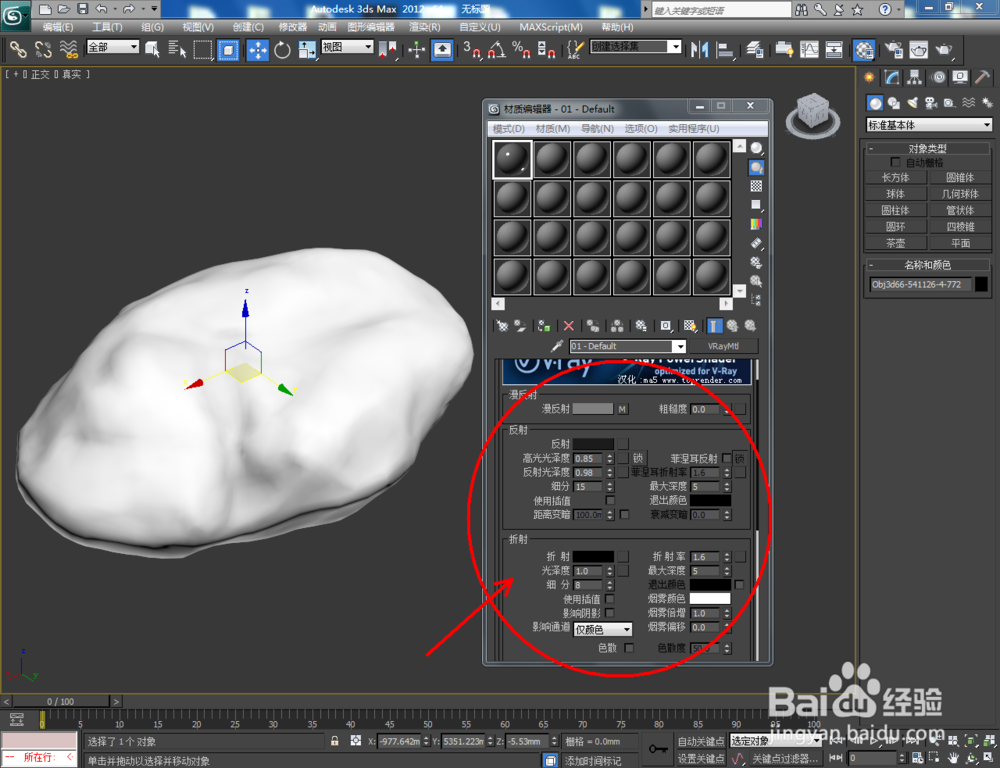
Task: Toggle Show Shaded Material in Viewport
Action: [x=689, y=326]
